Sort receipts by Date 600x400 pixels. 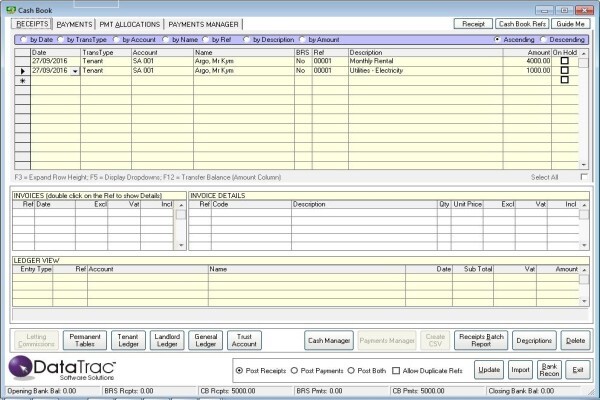point(24,39)
